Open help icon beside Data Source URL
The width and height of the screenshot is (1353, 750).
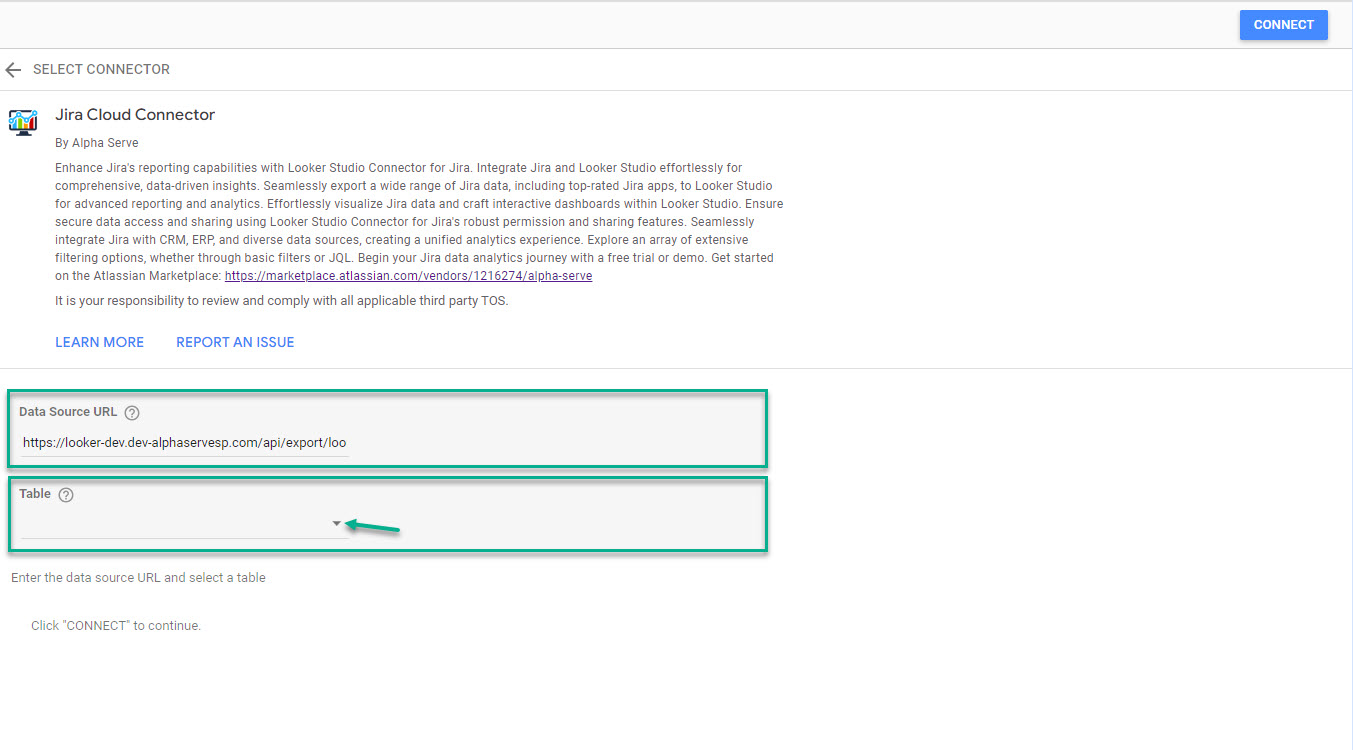point(132,412)
